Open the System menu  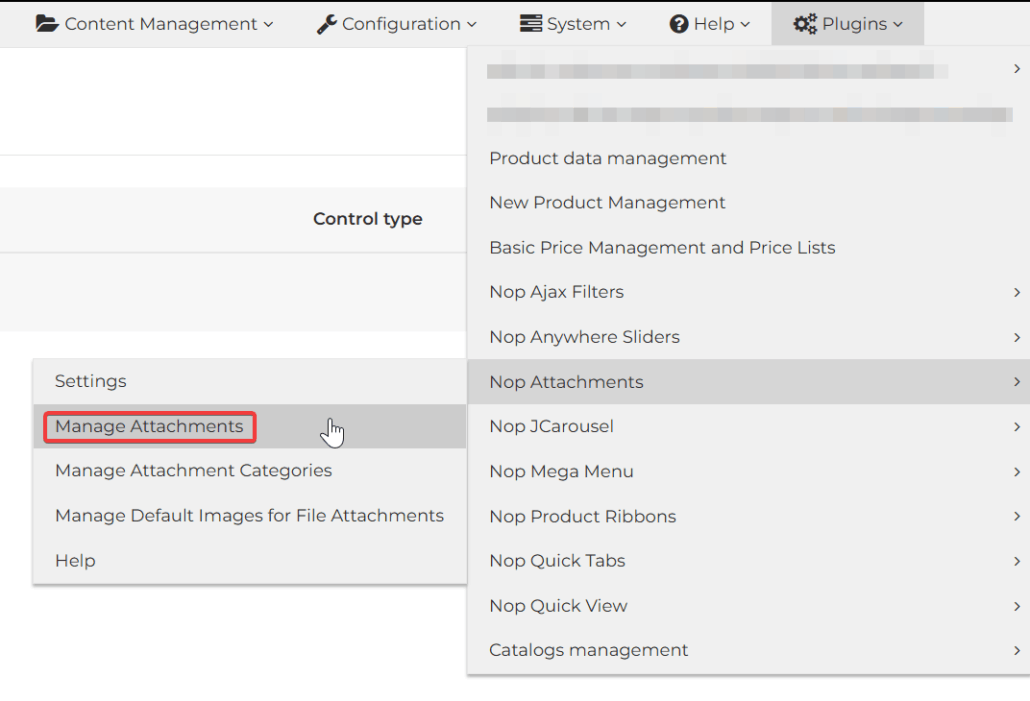point(573,24)
